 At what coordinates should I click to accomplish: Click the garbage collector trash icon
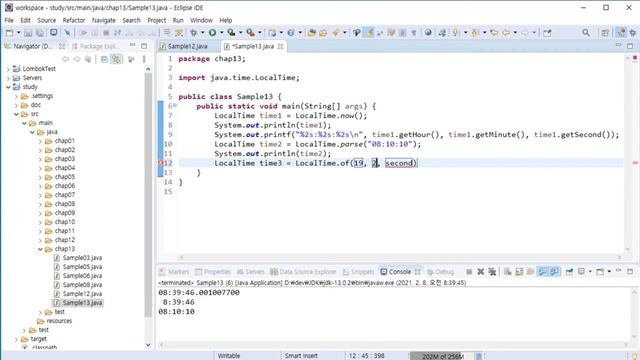pyautogui.click(x=479, y=356)
